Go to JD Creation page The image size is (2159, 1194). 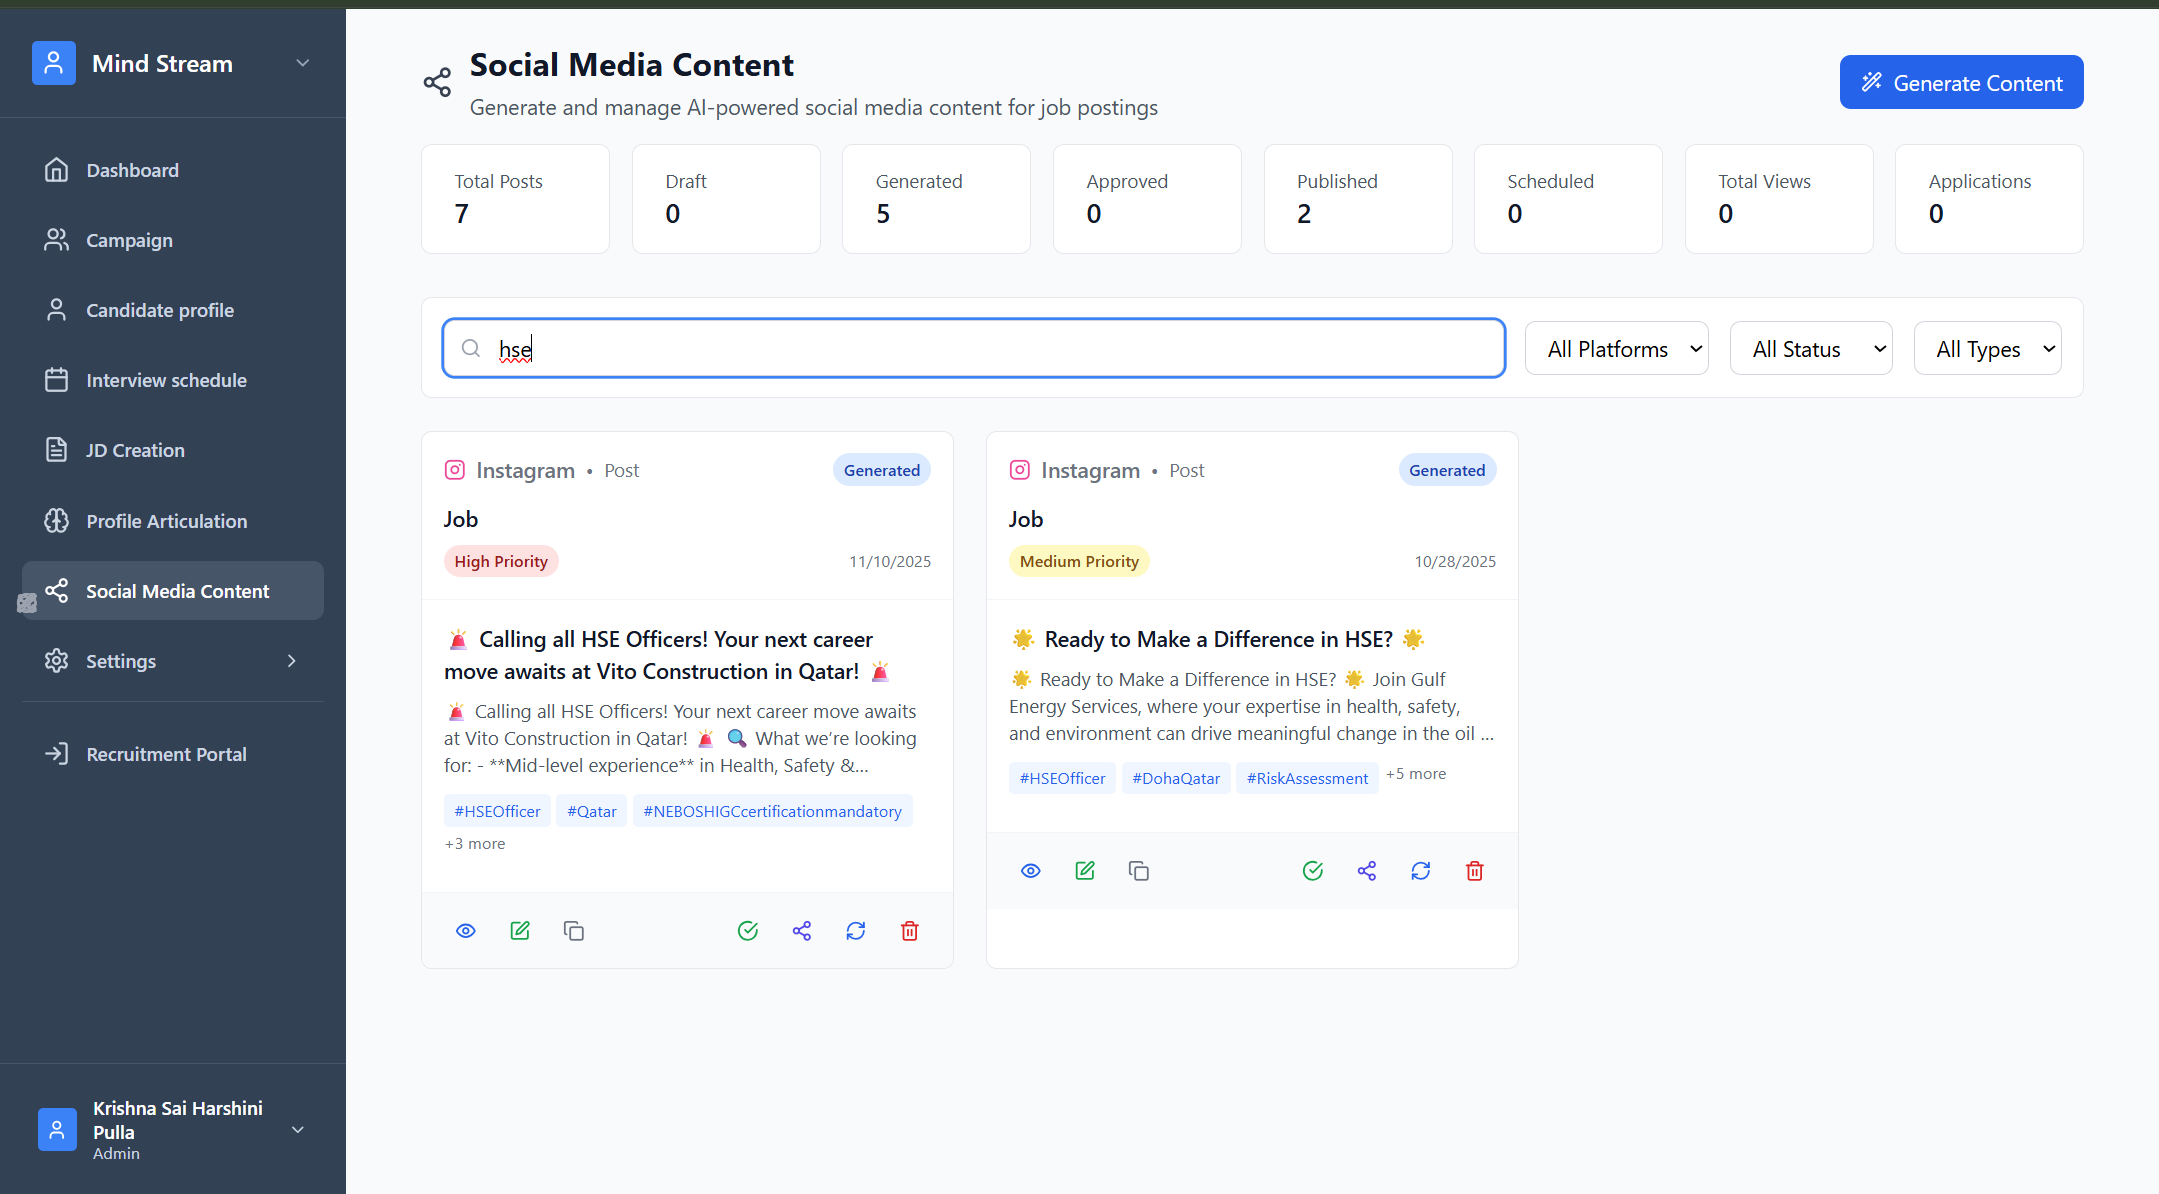(x=135, y=451)
